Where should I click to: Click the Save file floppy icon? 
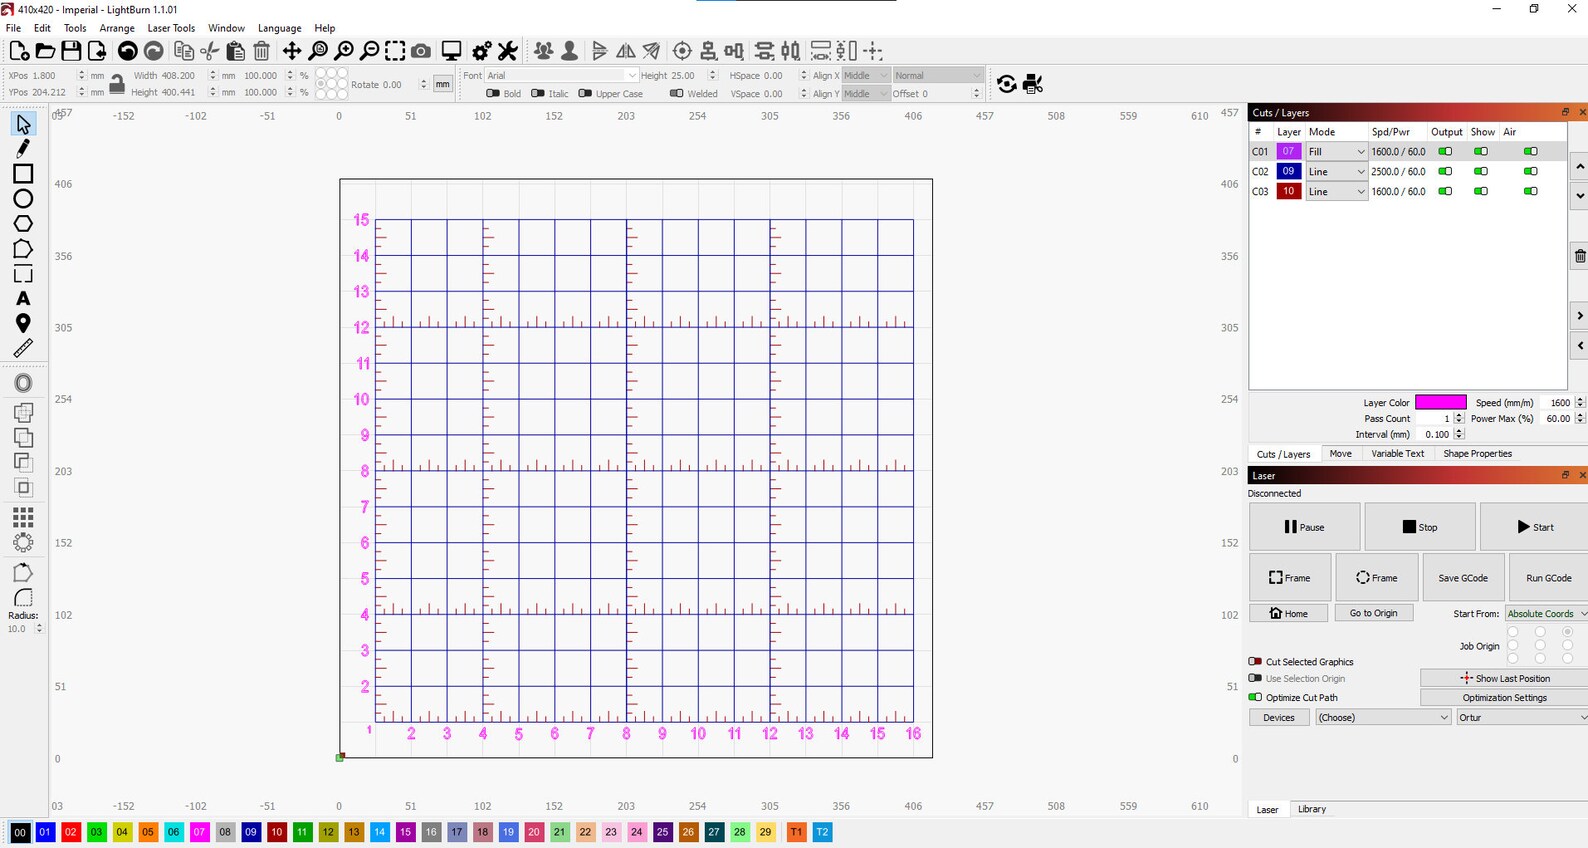pyautogui.click(x=71, y=51)
